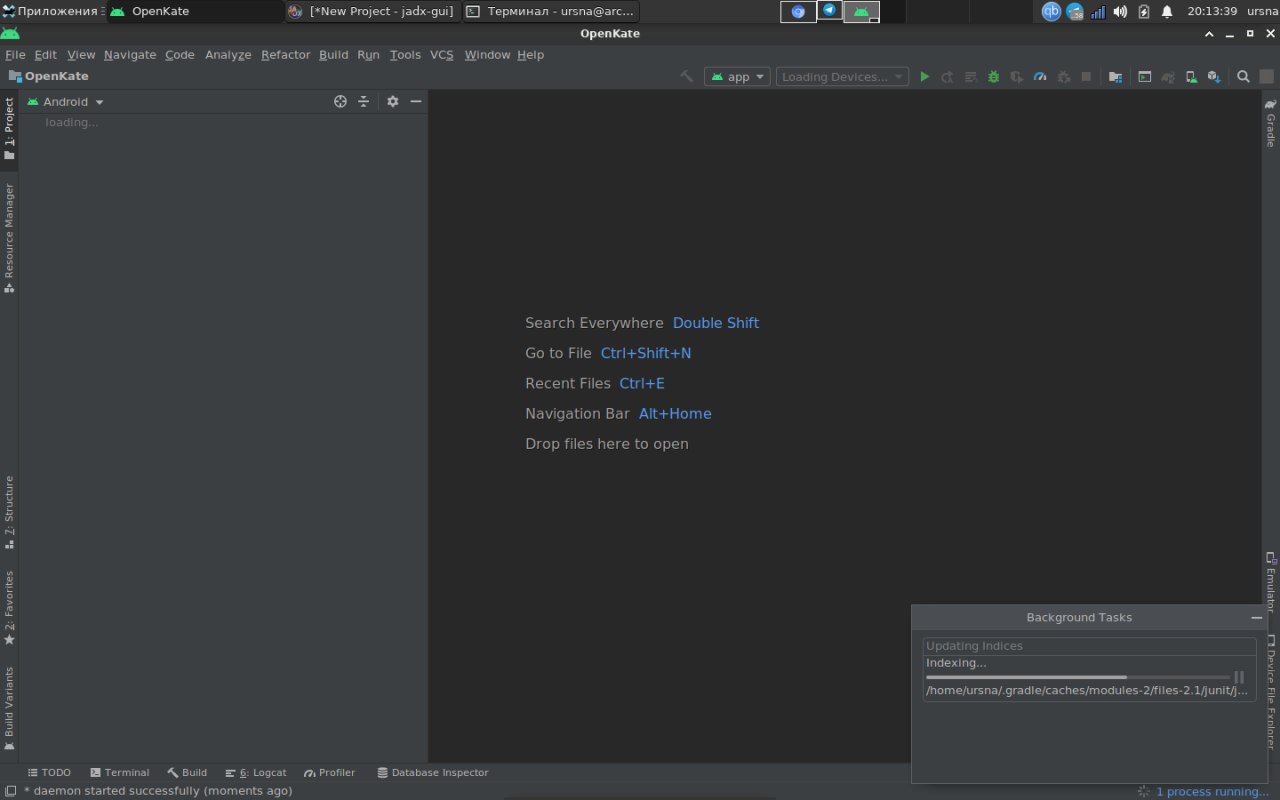
Task: Open the Build tool window tab
Action: [x=187, y=773]
